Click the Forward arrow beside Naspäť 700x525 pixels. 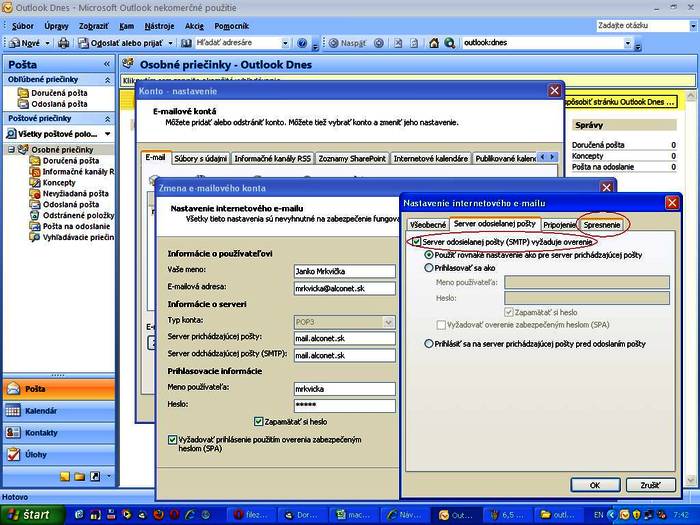coord(379,43)
